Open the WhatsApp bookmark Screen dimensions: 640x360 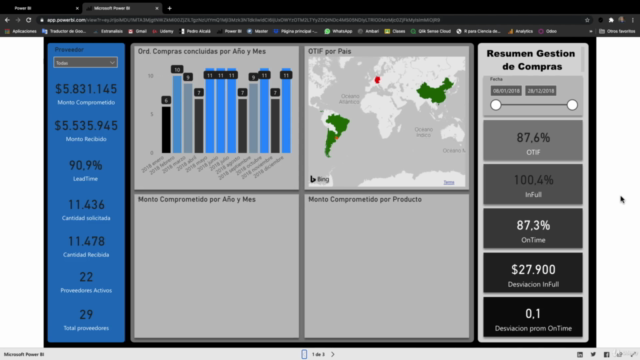338,31
